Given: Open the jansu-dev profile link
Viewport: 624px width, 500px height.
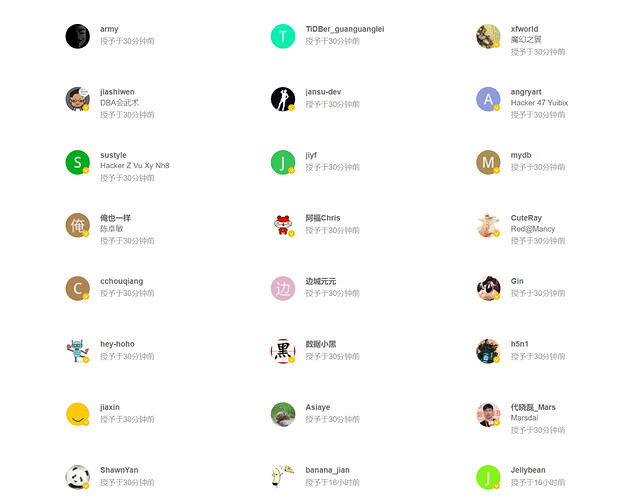Looking at the screenshot, I should point(323,92).
